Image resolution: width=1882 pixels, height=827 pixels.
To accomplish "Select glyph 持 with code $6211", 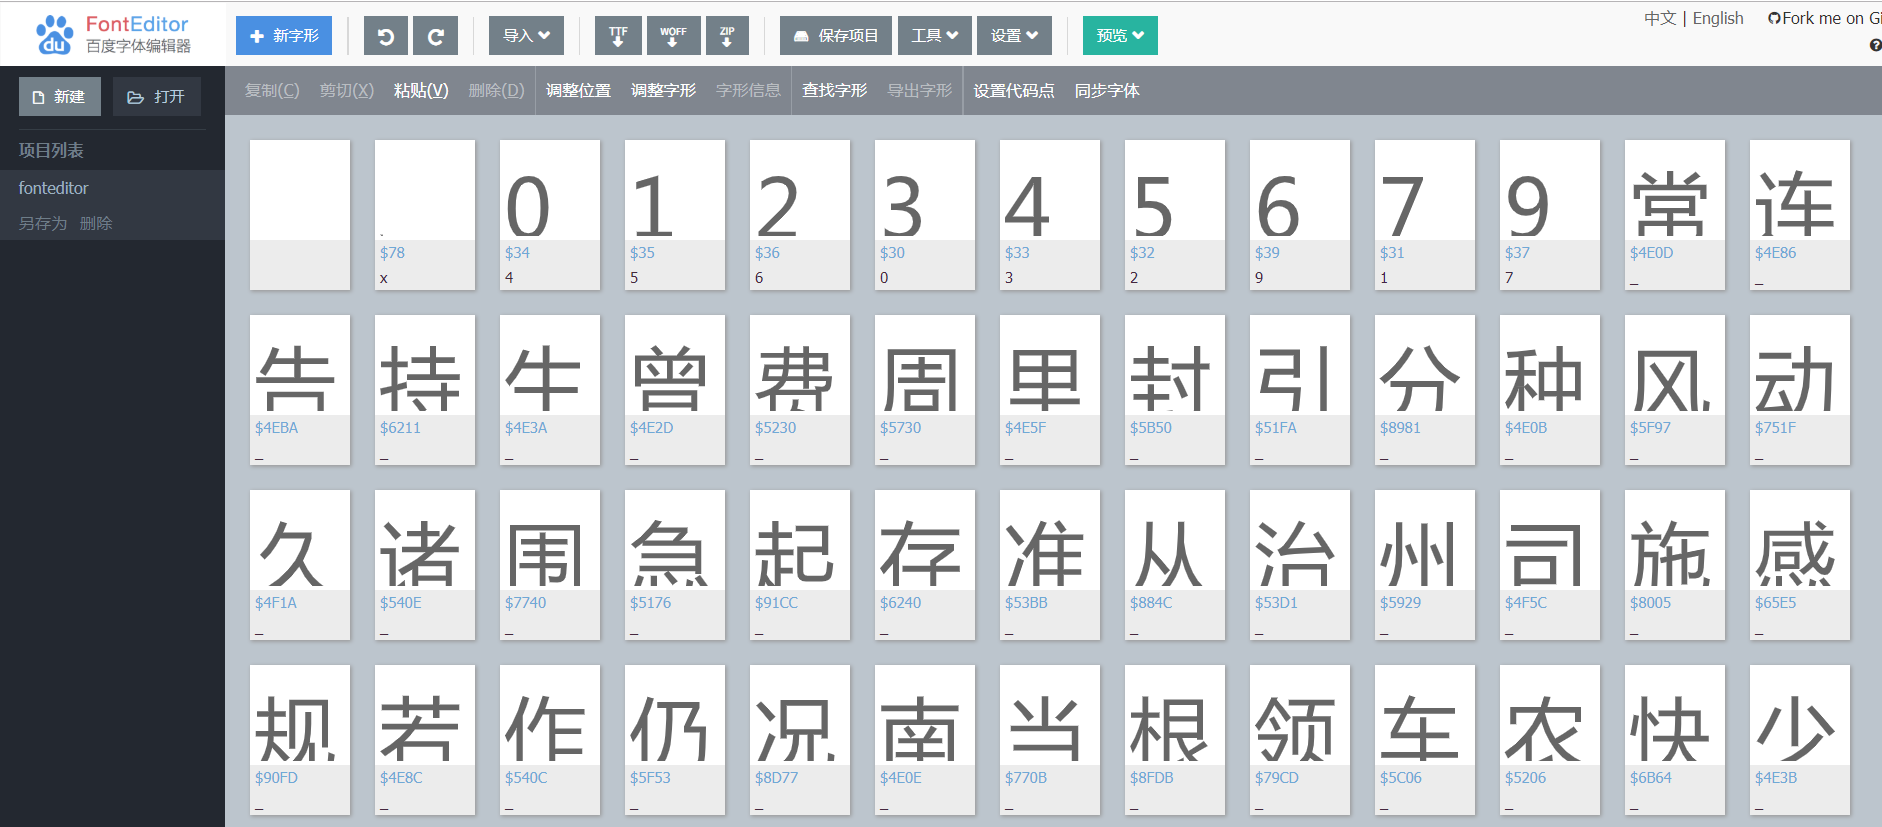I will click(425, 390).
